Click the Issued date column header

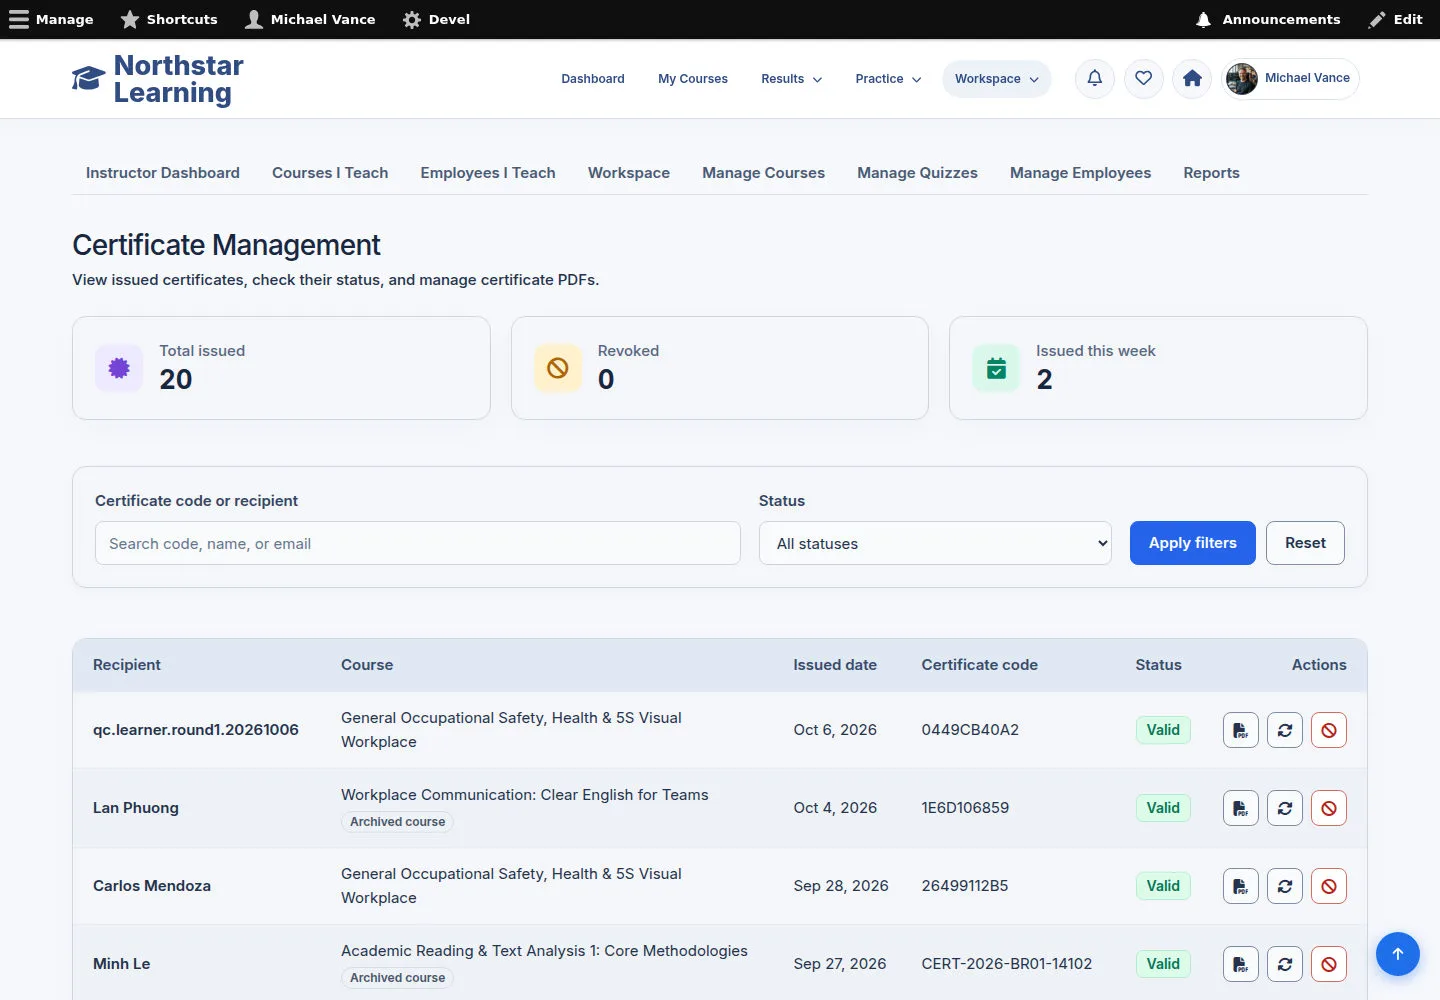[835, 665]
